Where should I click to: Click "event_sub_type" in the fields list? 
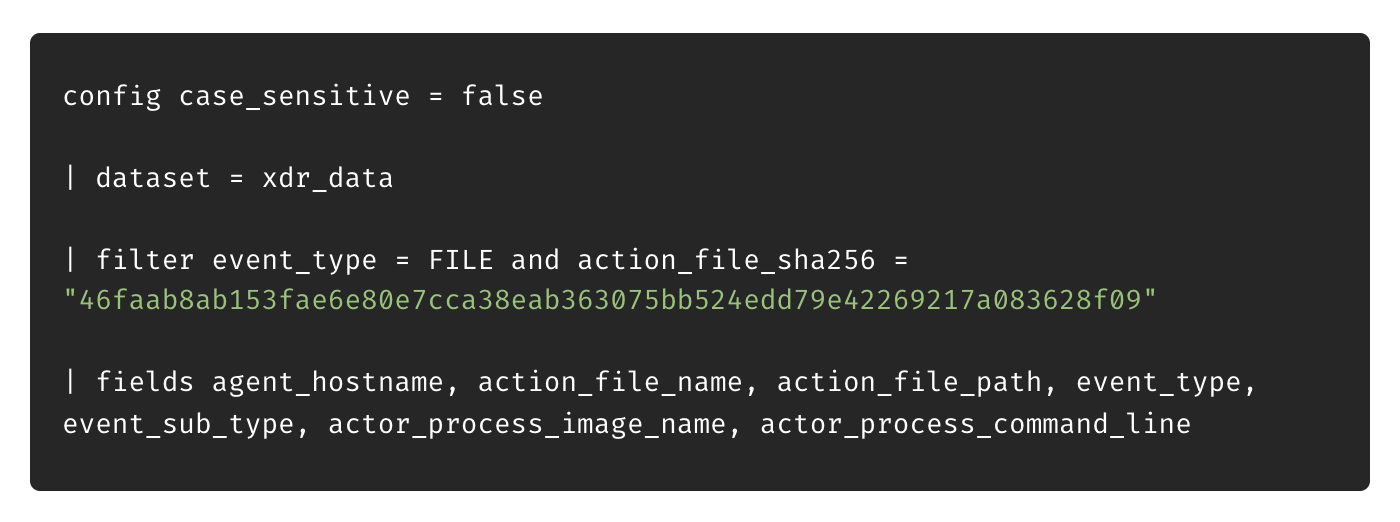tap(178, 424)
